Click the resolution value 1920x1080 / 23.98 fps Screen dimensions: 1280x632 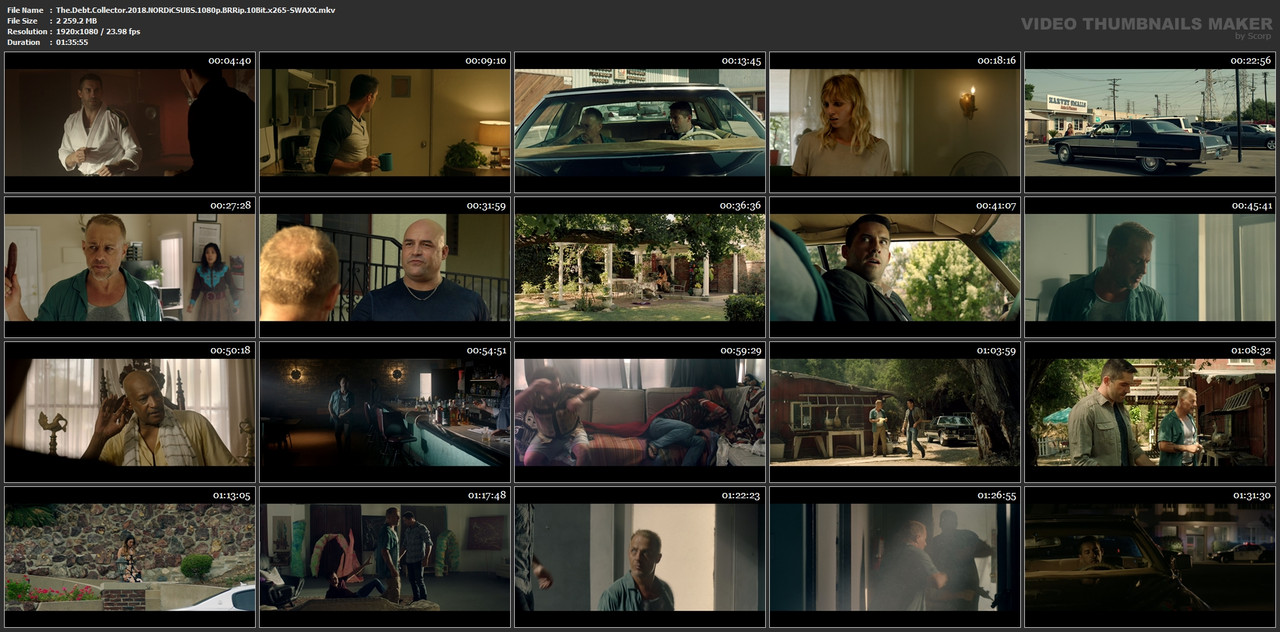[98, 31]
